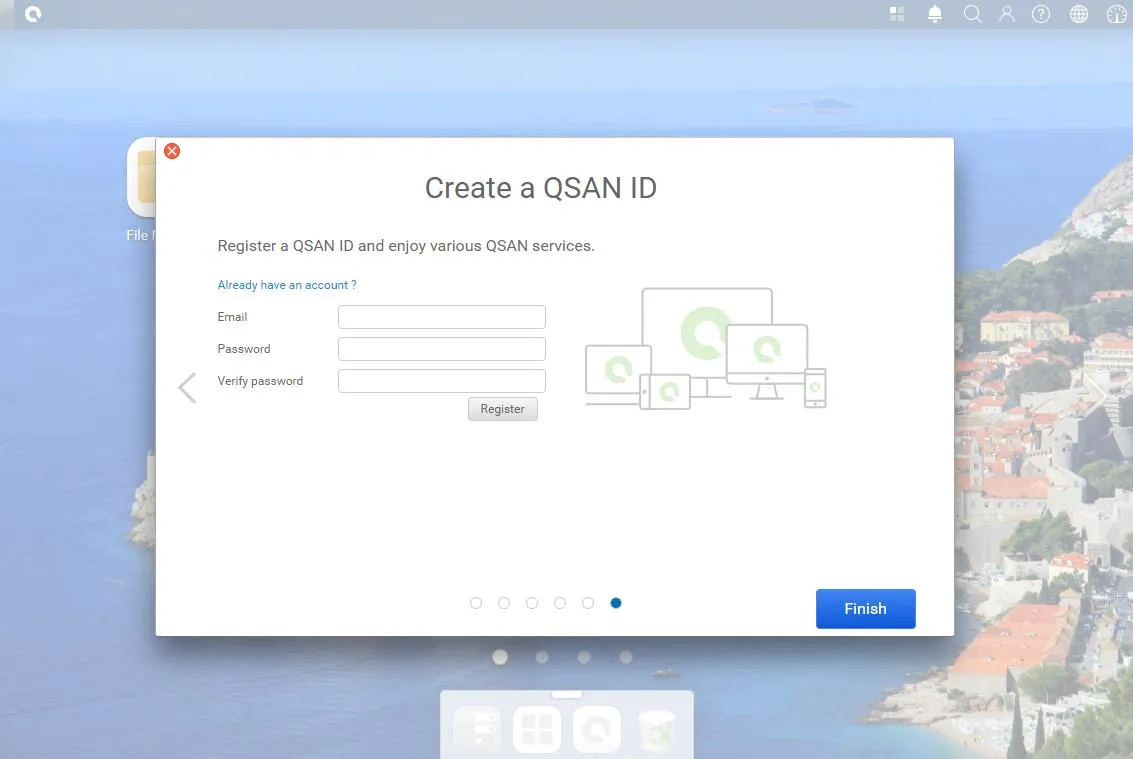Select the fourth wizard step dot

(560, 603)
